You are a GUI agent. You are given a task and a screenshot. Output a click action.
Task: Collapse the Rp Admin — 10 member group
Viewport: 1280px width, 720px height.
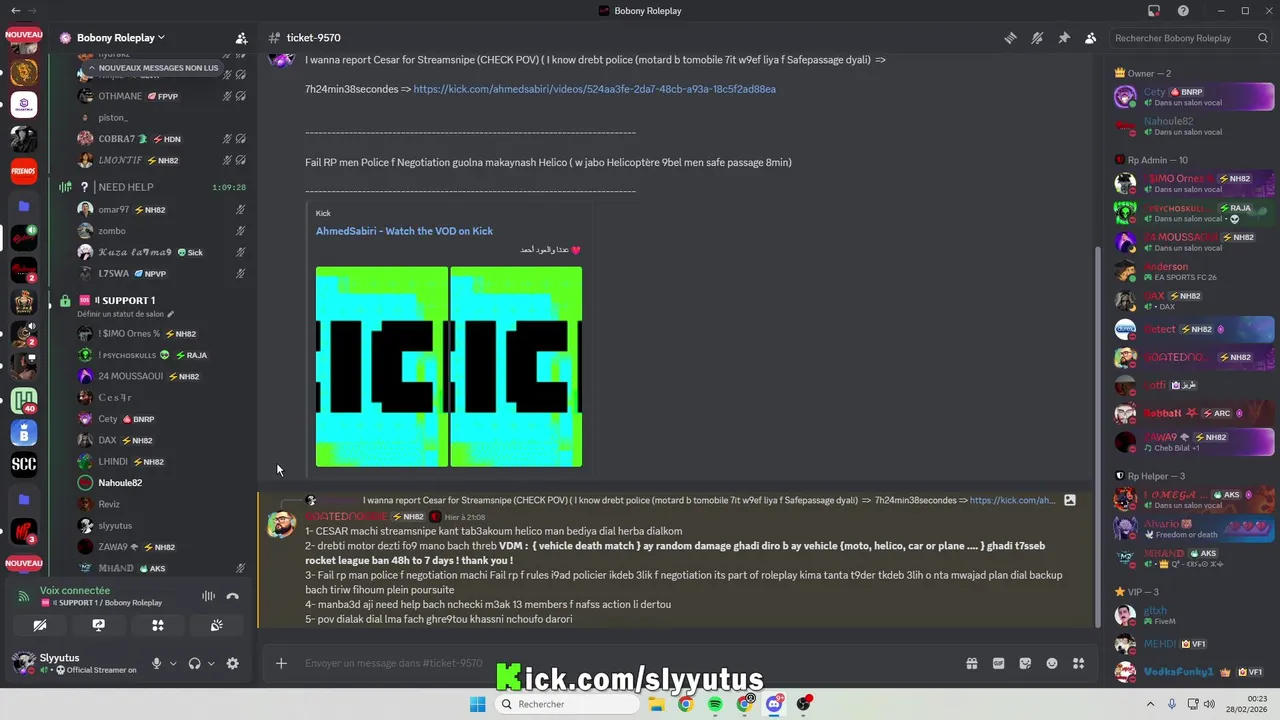point(1158,160)
